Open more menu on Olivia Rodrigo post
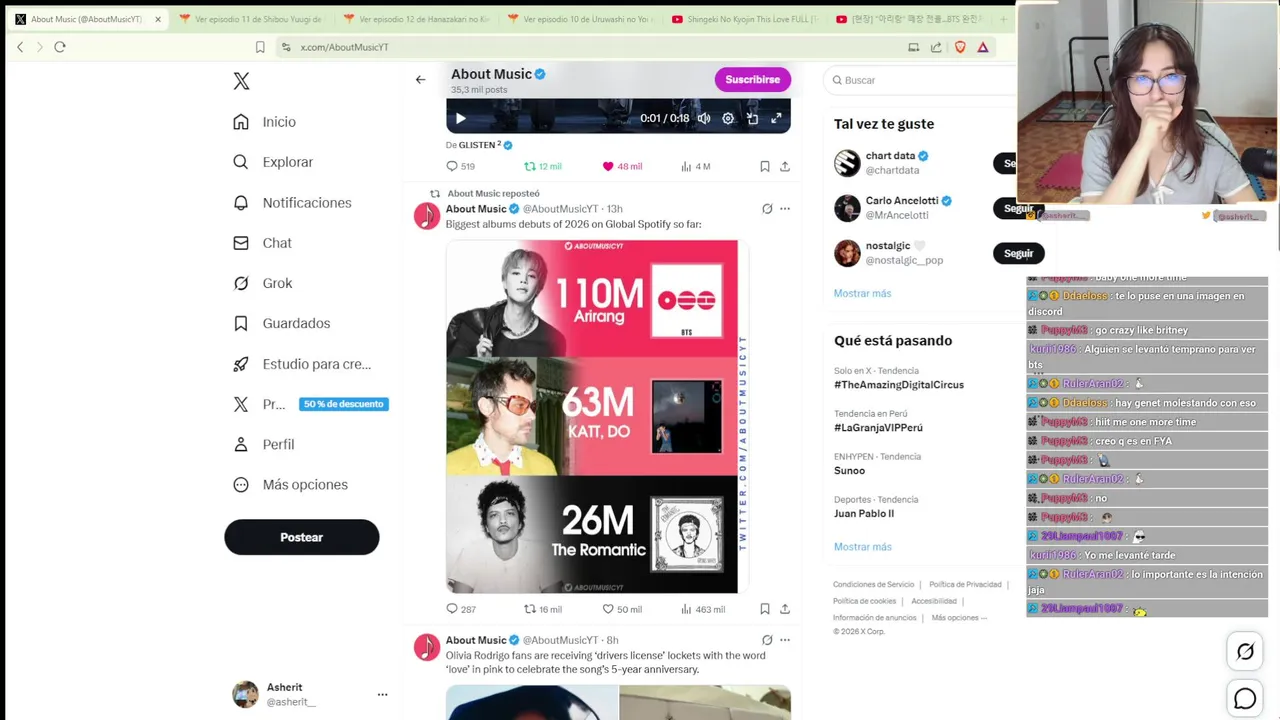Viewport: 1280px width, 720px height. click(785, 640)
